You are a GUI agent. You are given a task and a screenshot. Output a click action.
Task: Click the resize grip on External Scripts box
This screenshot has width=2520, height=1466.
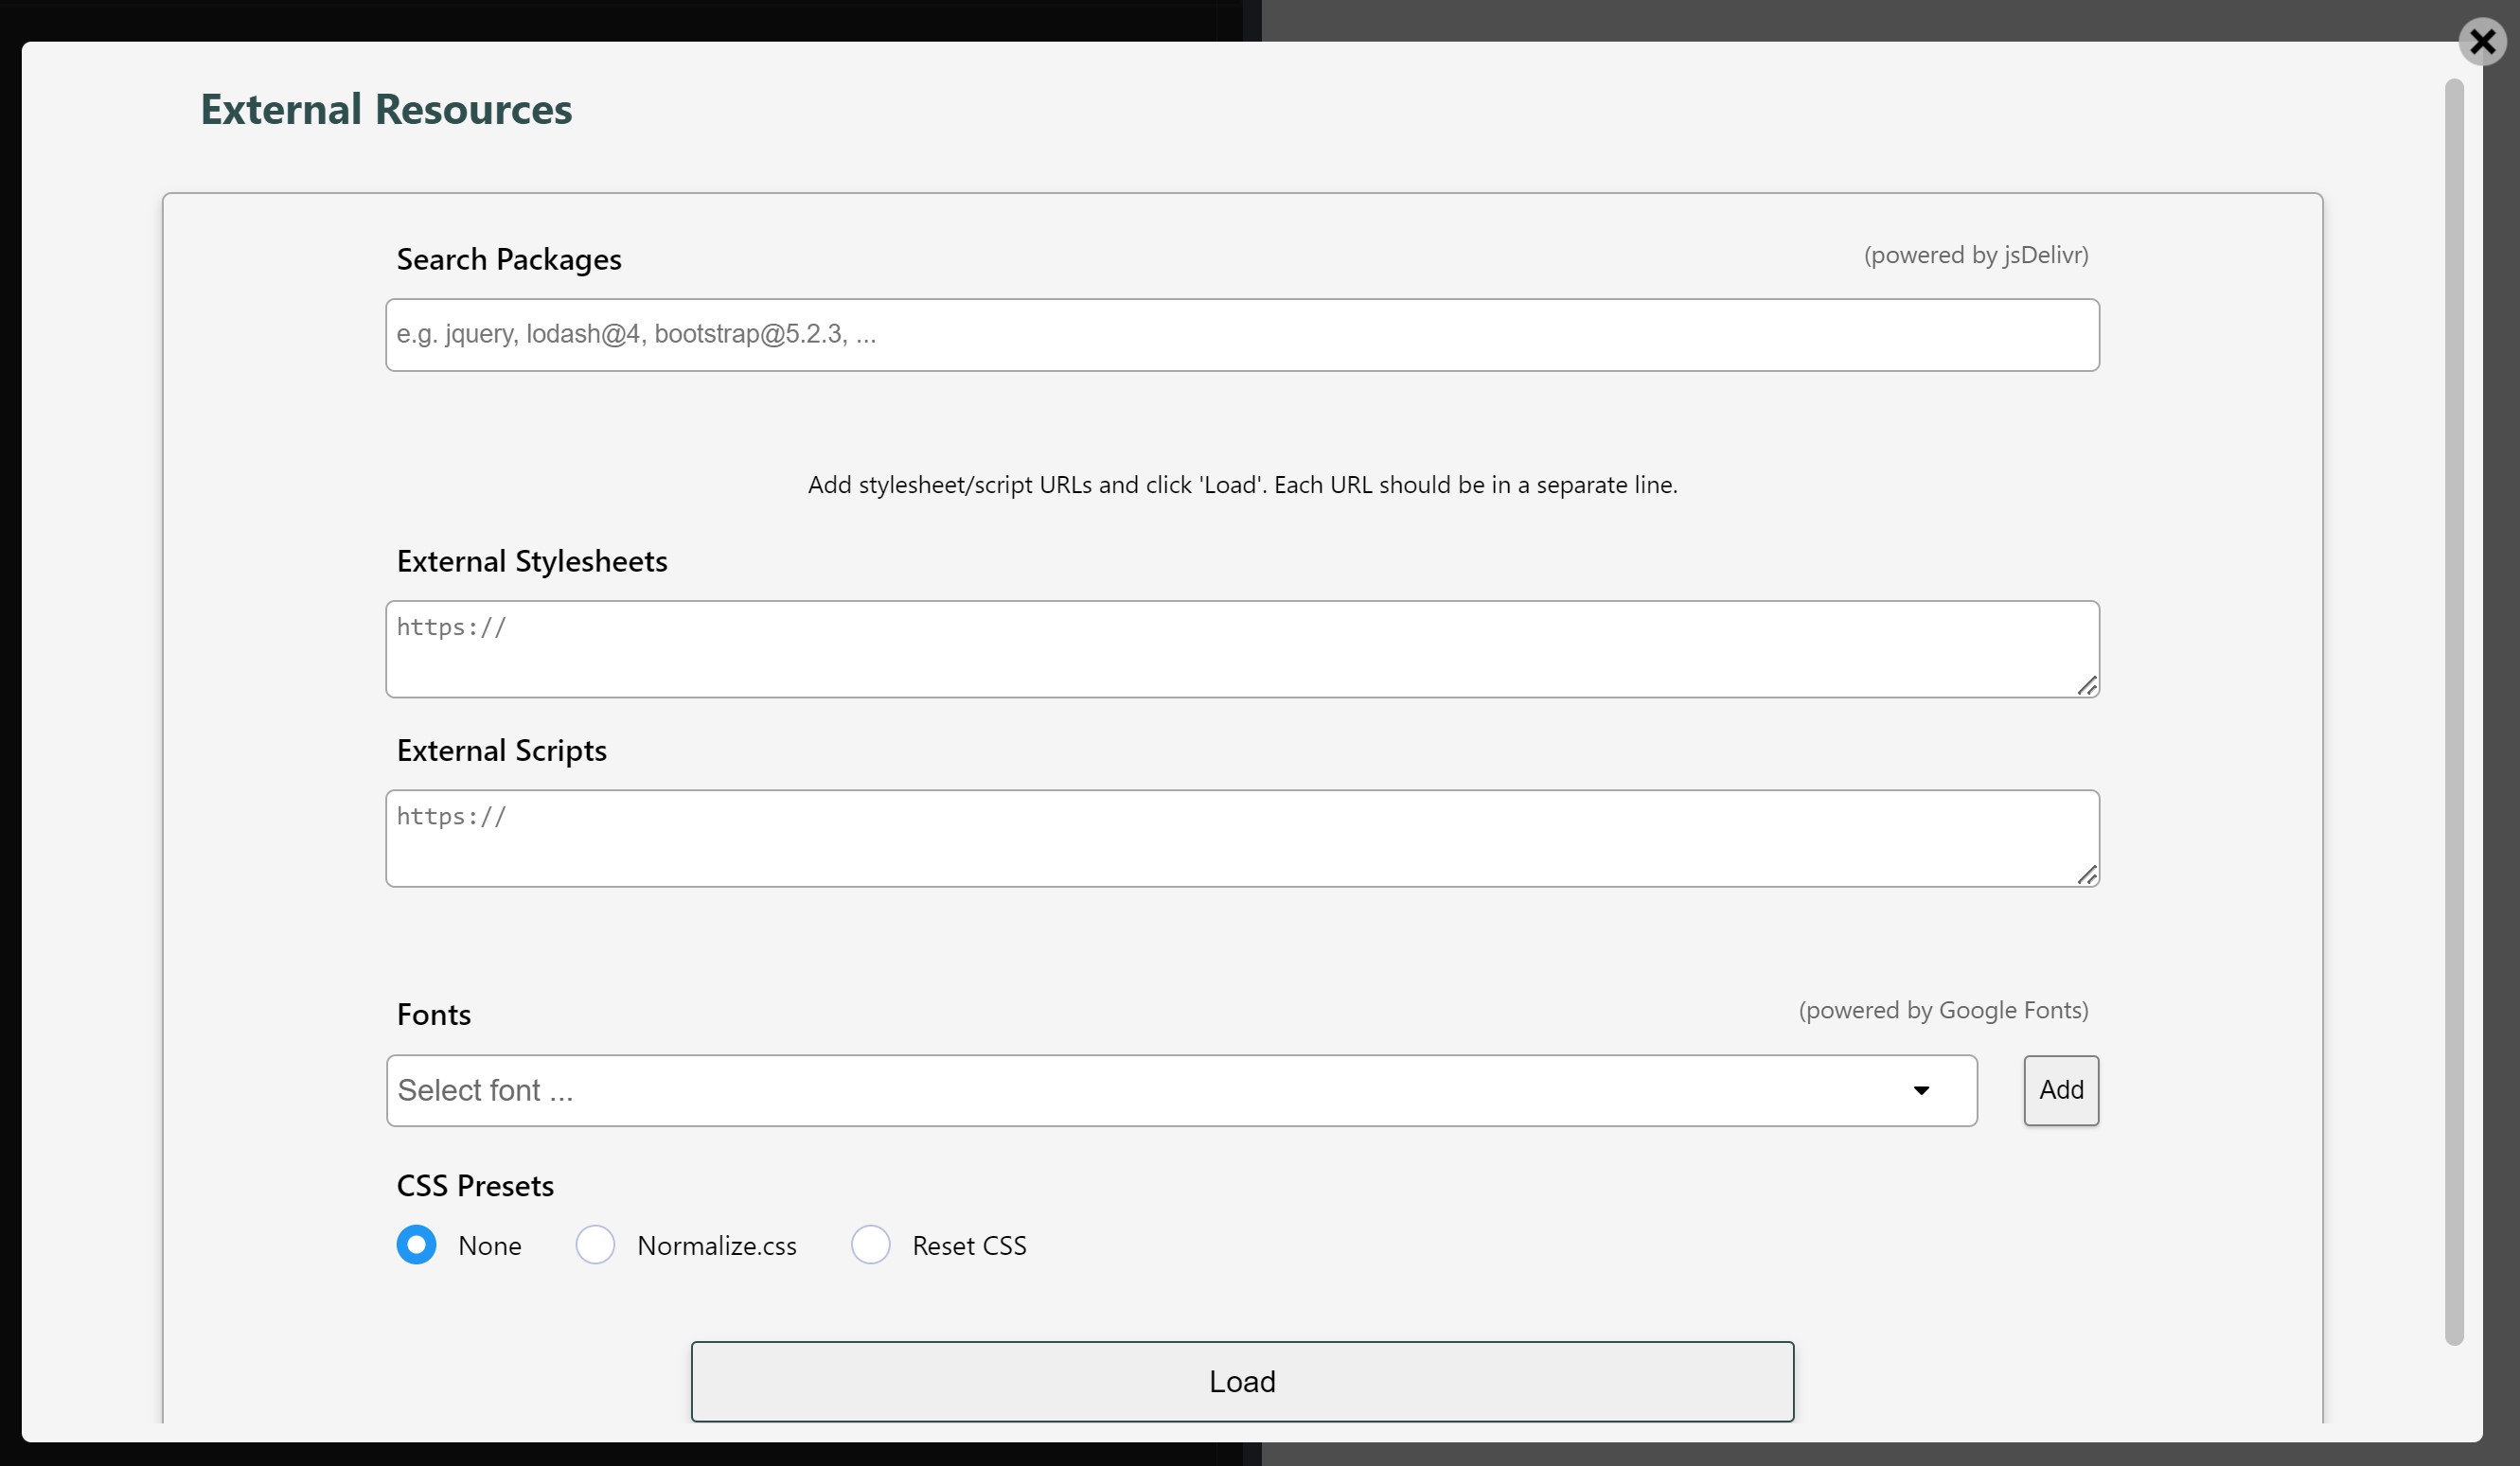click(2089, 877)
